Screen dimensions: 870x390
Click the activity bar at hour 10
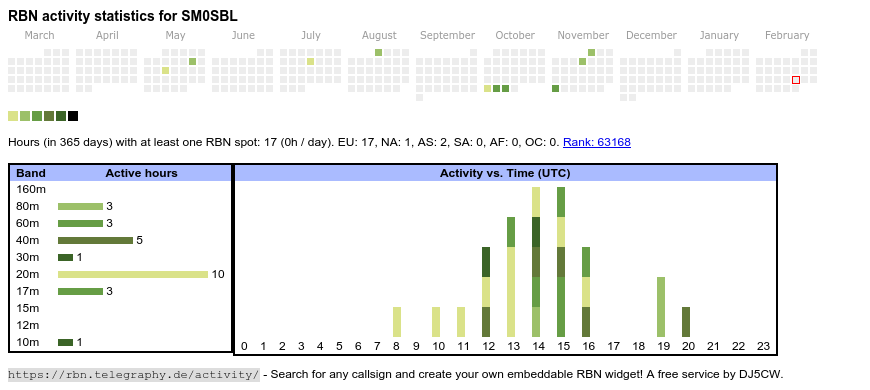(x=436, y=322)
